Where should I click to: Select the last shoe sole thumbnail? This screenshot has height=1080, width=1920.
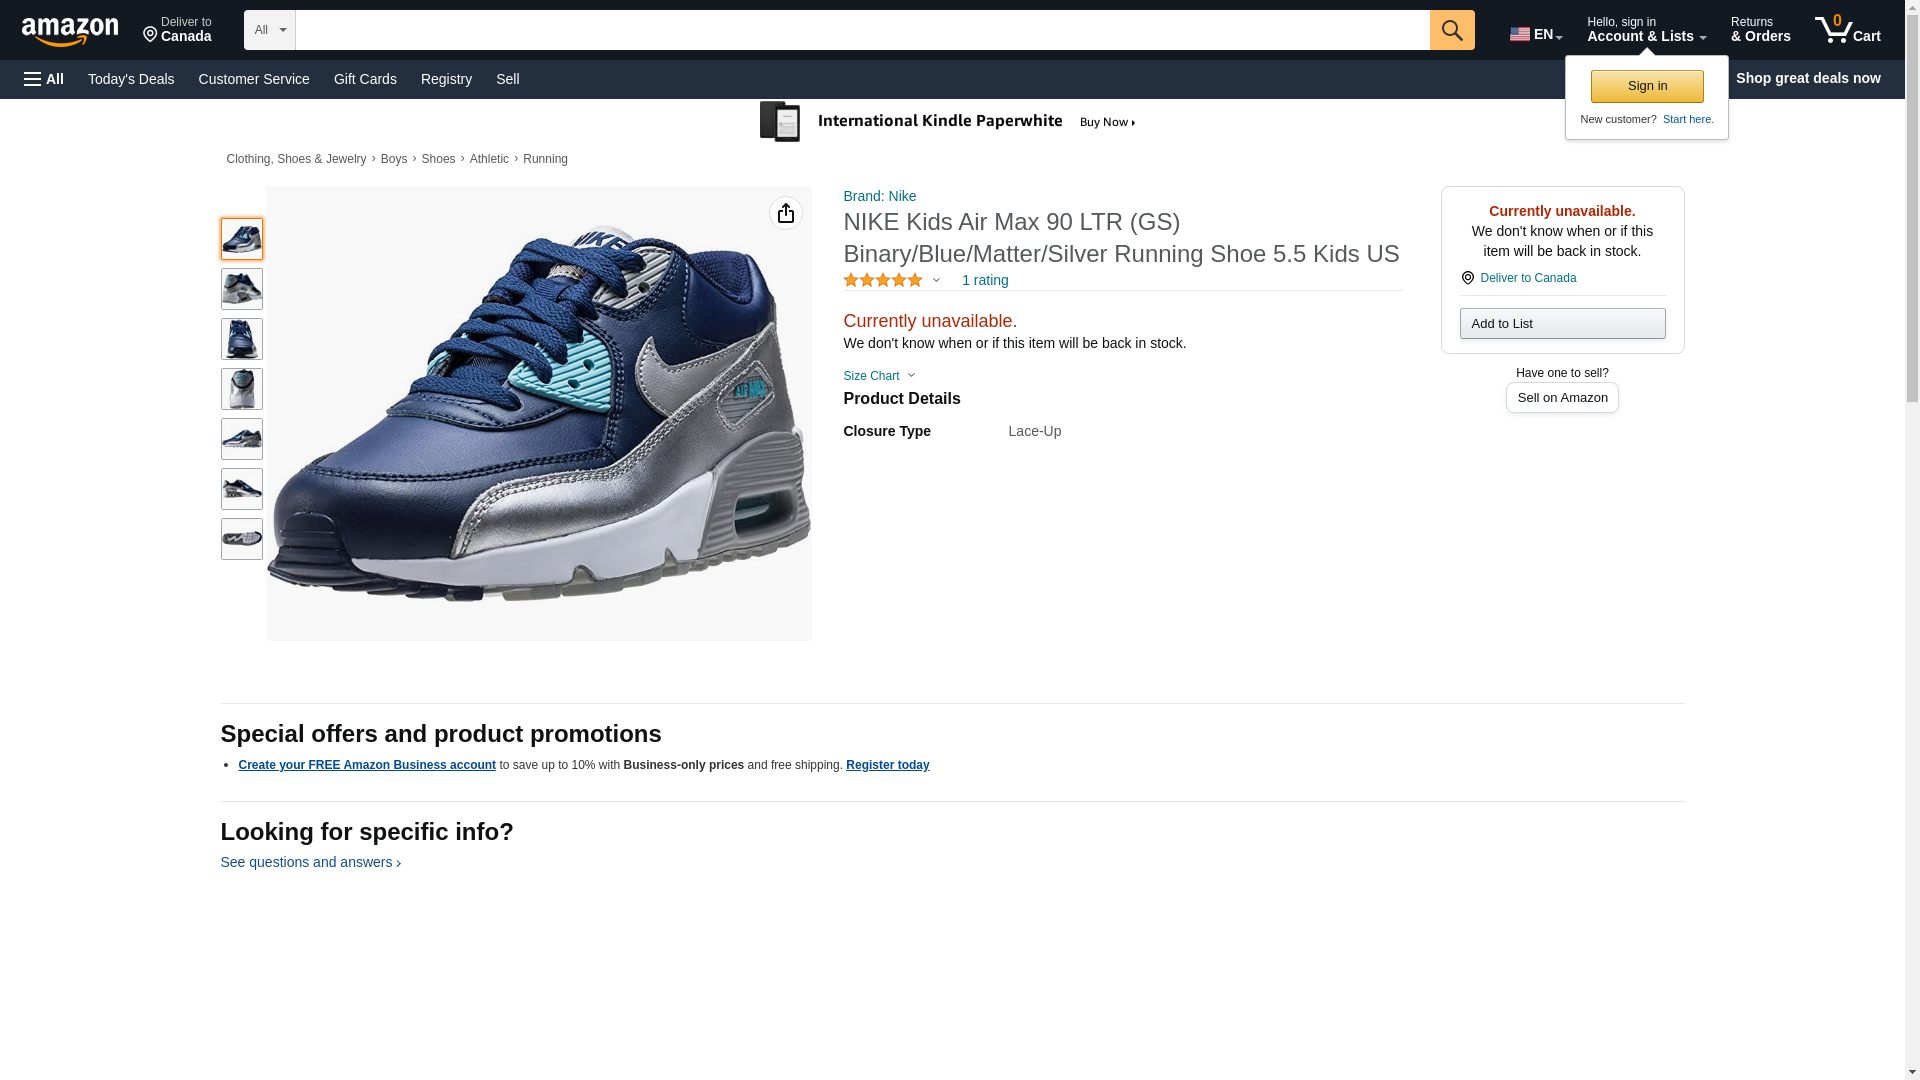point(241,539)
